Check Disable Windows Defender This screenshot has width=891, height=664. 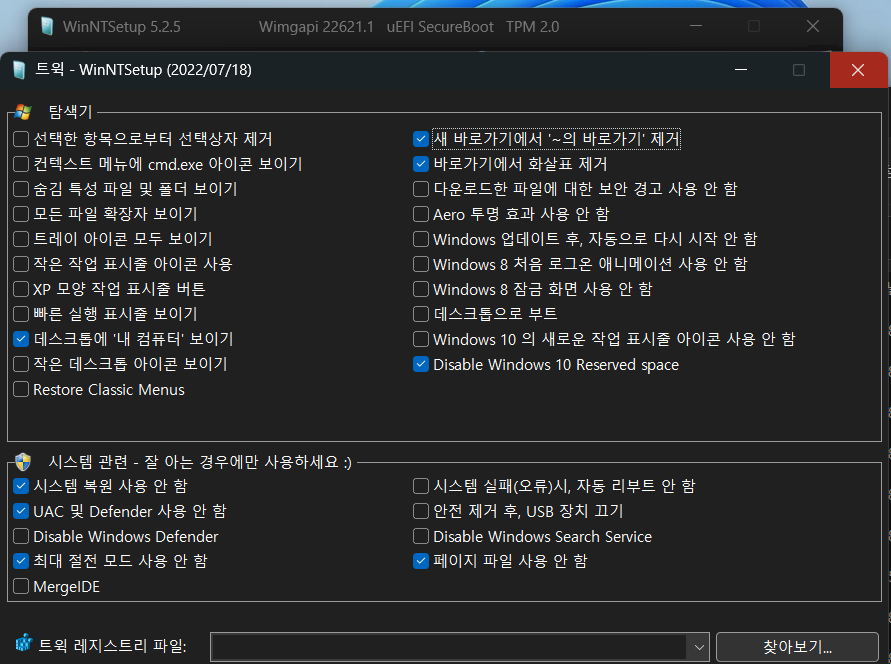tap(21, 536)
